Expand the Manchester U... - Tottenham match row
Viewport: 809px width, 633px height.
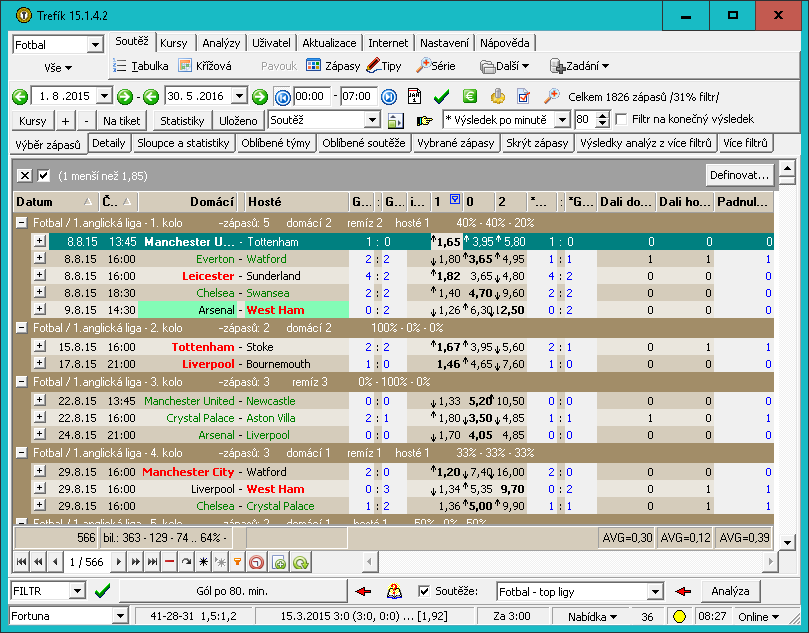pos(40,241)
